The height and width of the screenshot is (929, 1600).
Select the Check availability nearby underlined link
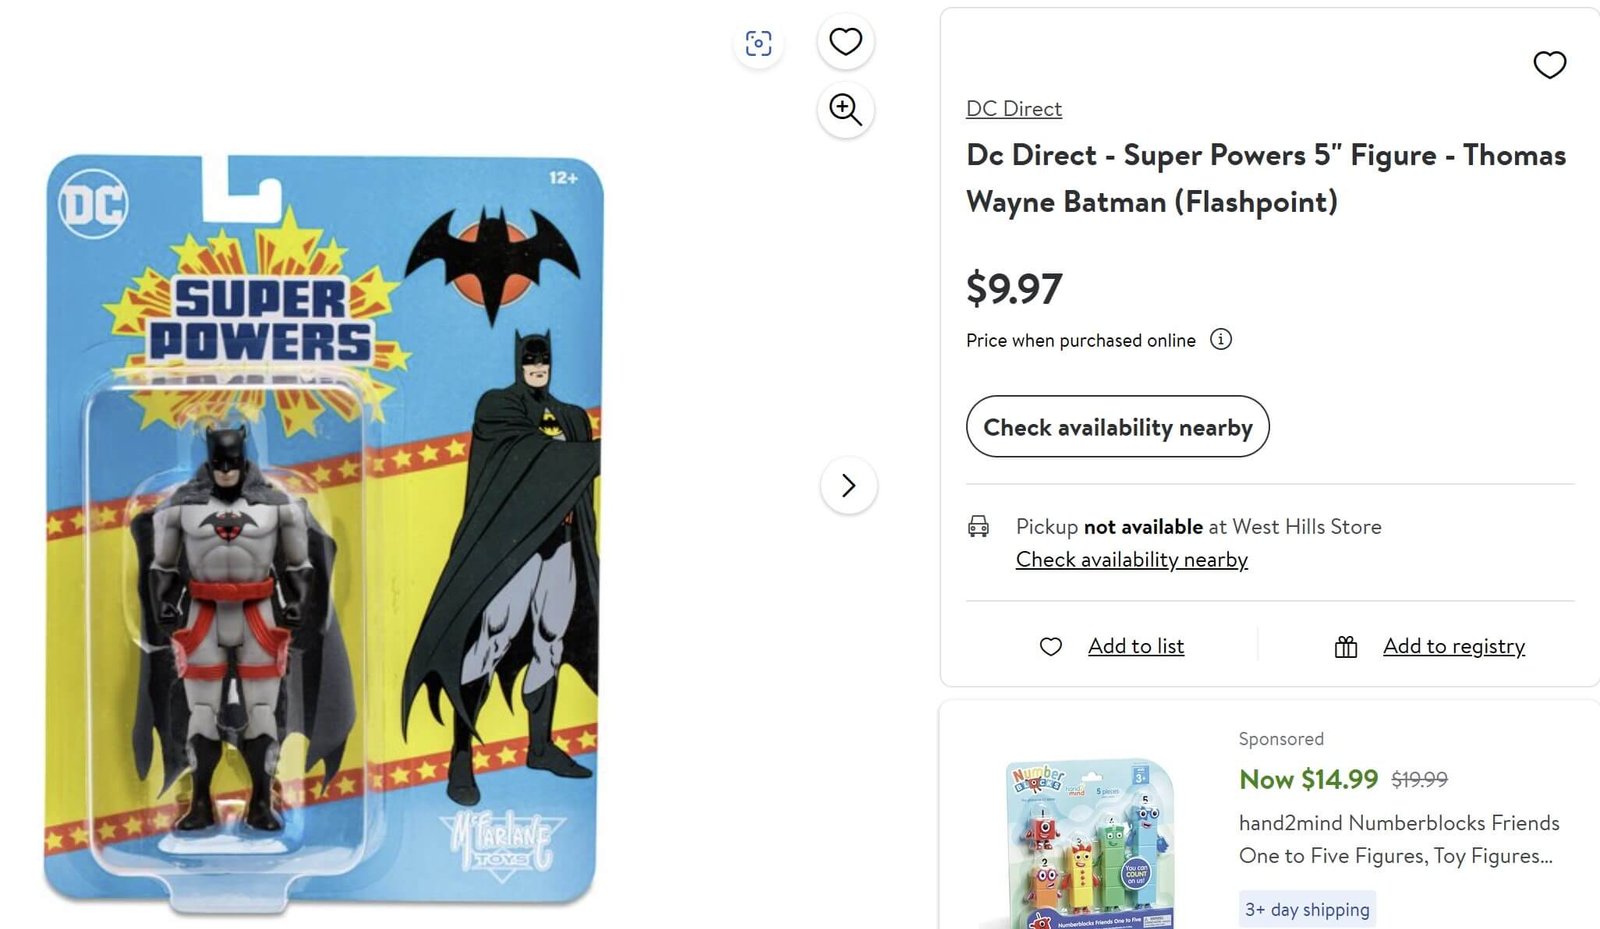[1131, 559]
